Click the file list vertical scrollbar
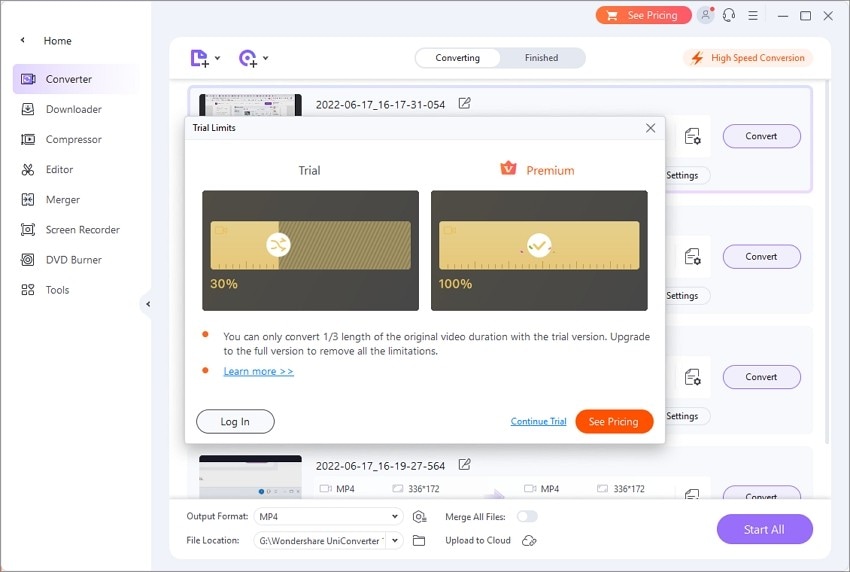The image size is (850, 572). tap(827, 262)
